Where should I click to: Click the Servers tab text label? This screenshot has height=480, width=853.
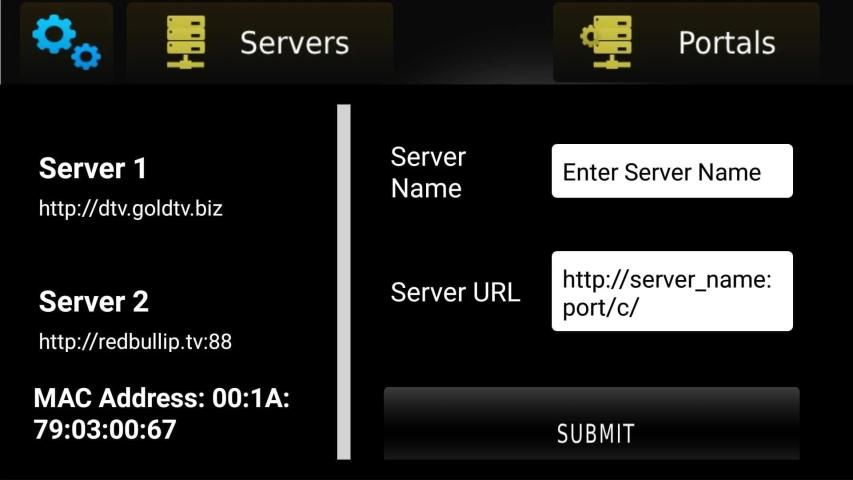point(294,42)
